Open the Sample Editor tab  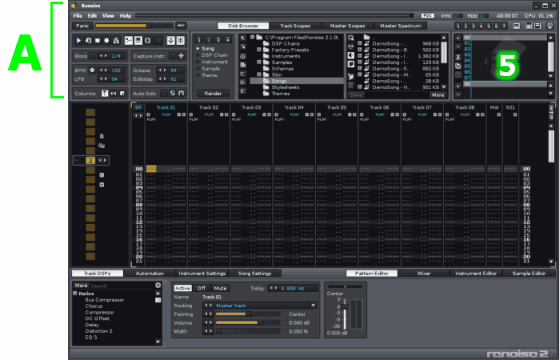click(529, 273)
